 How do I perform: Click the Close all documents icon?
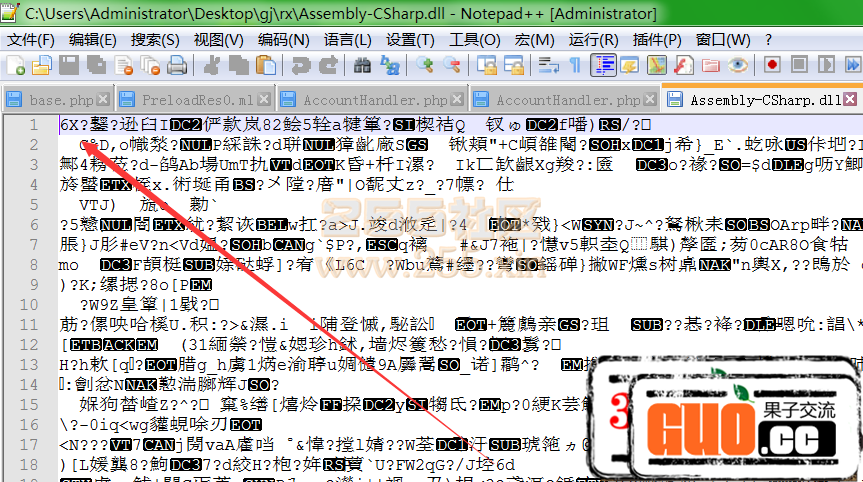143,65
